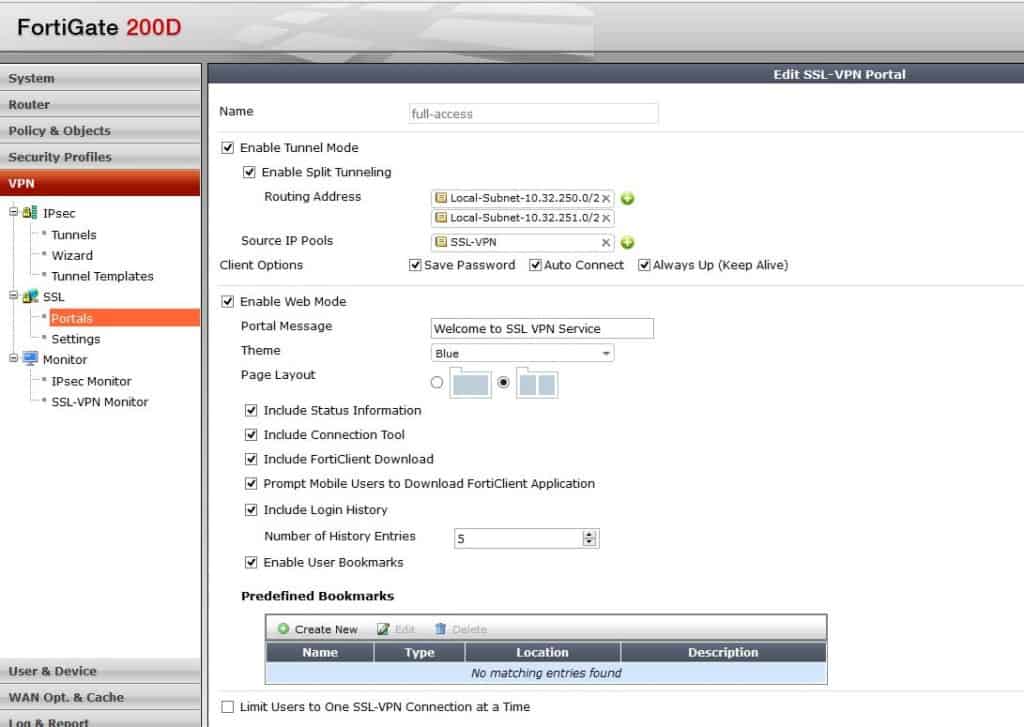Viewport: 1024px width, 727px height.
Task: Click the Delete bookmark trash icon
Action: [x=440, y=628]
